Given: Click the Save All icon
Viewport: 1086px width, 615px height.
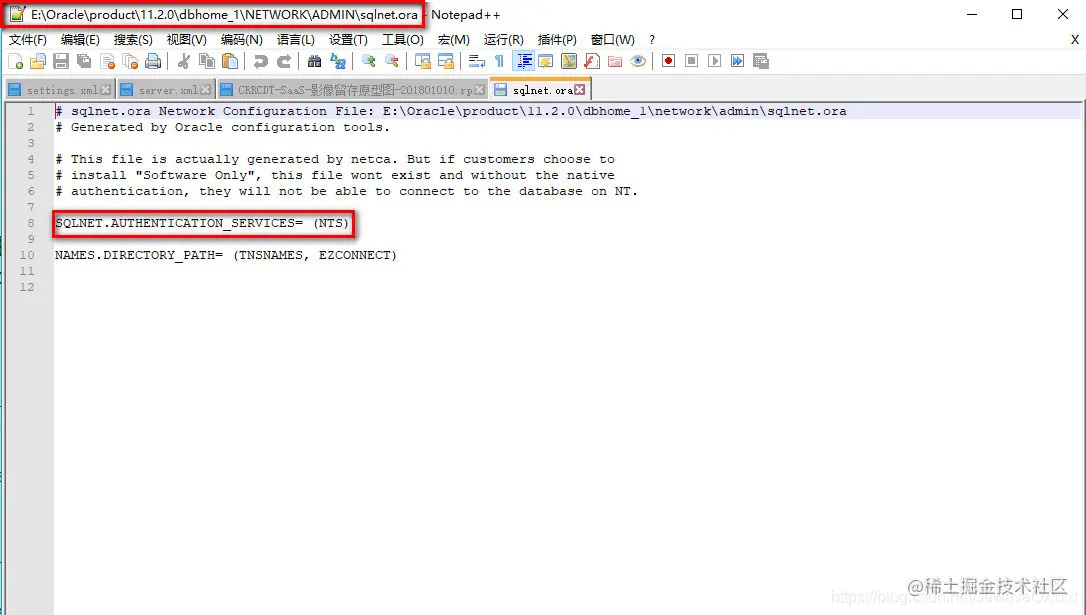Looking at the screenshot, I should pos(84,62).
